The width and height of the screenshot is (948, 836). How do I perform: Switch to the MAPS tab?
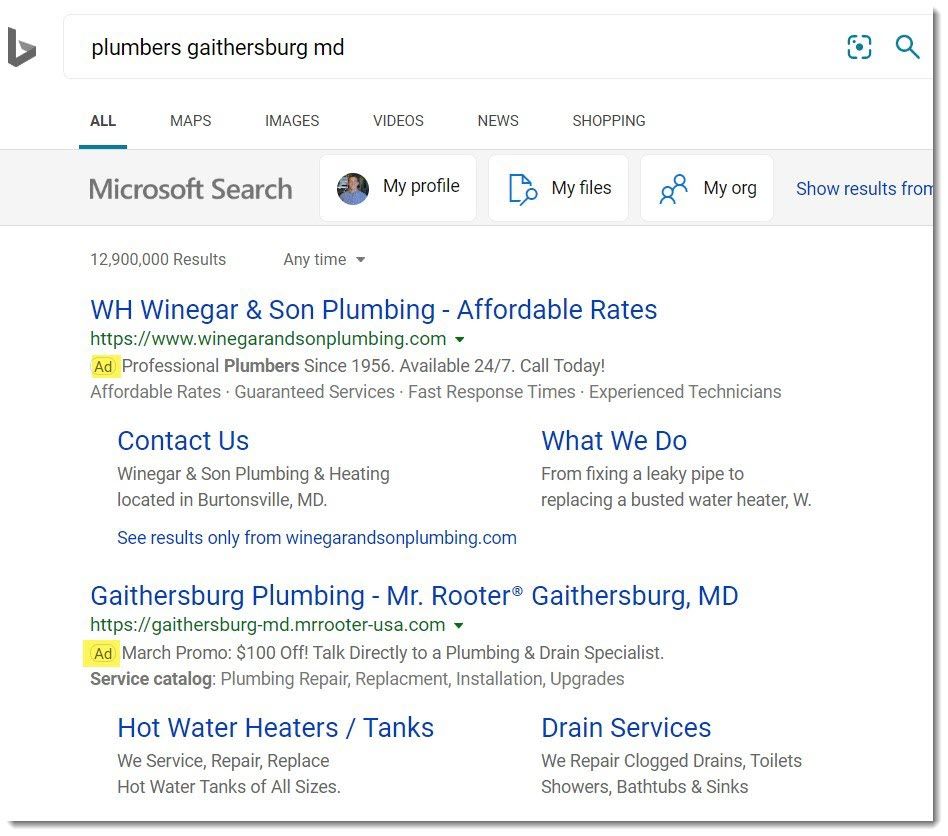tap(190, 121)
